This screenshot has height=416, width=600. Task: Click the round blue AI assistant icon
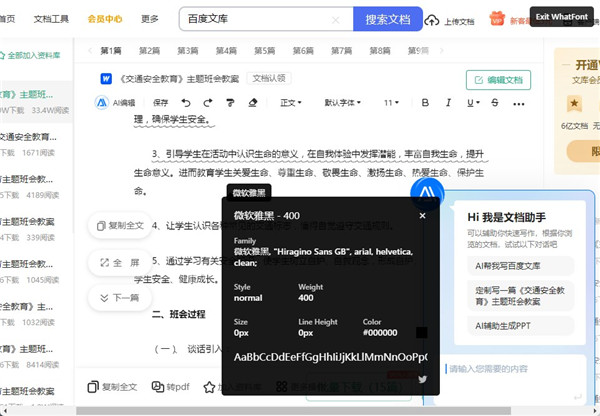point(427,194)
